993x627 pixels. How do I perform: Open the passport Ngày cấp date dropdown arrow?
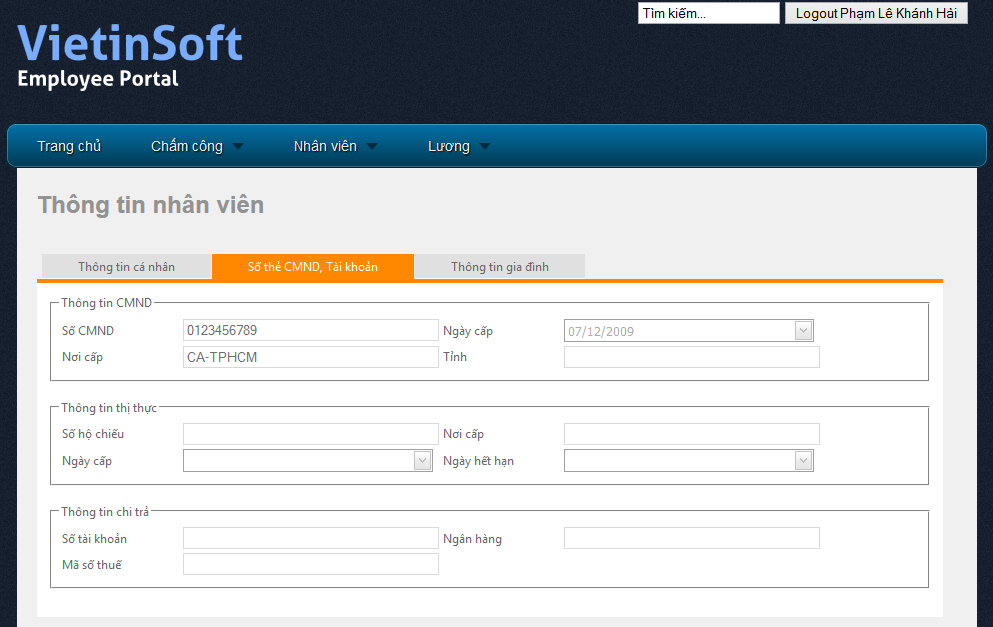click(x=422, y=461)
